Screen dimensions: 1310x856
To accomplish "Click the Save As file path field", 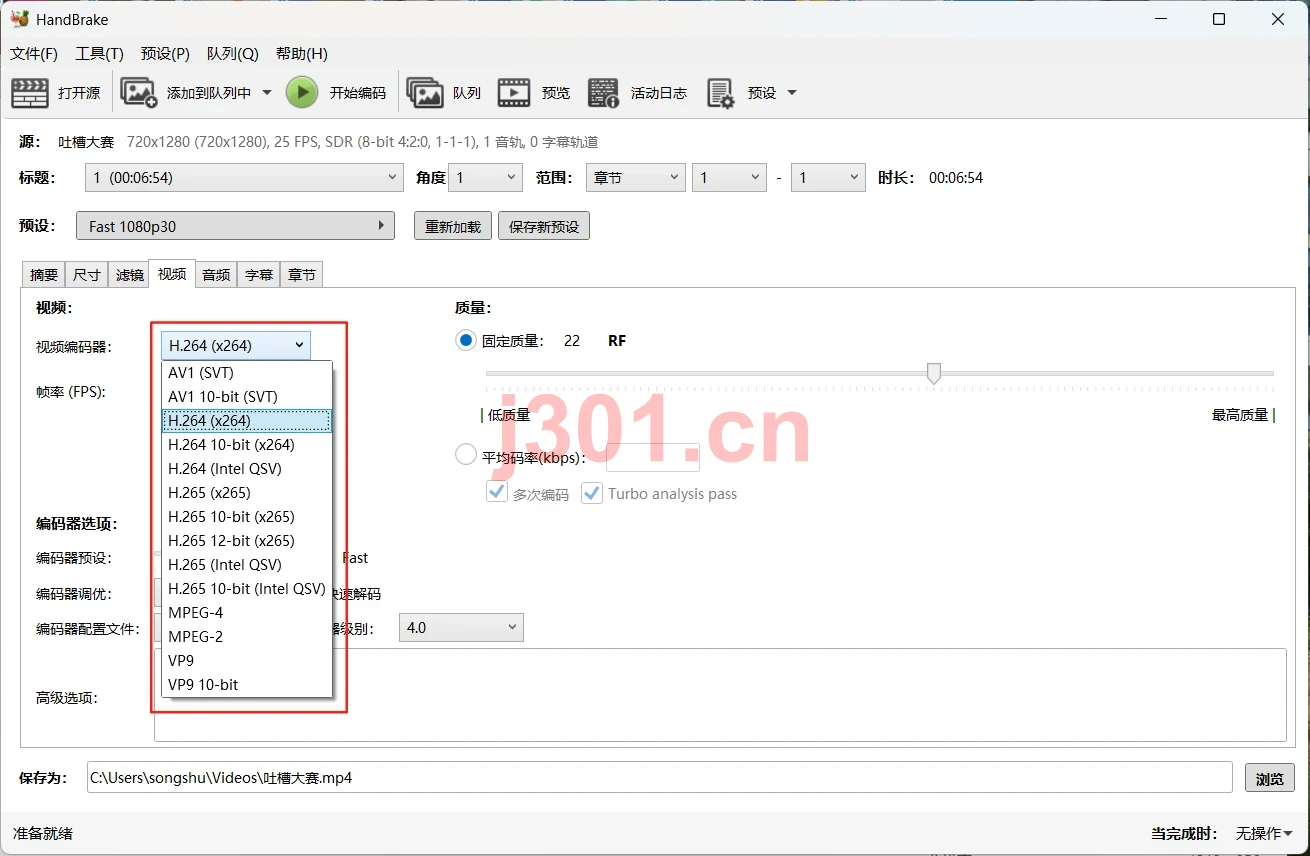I will [659, 777].
